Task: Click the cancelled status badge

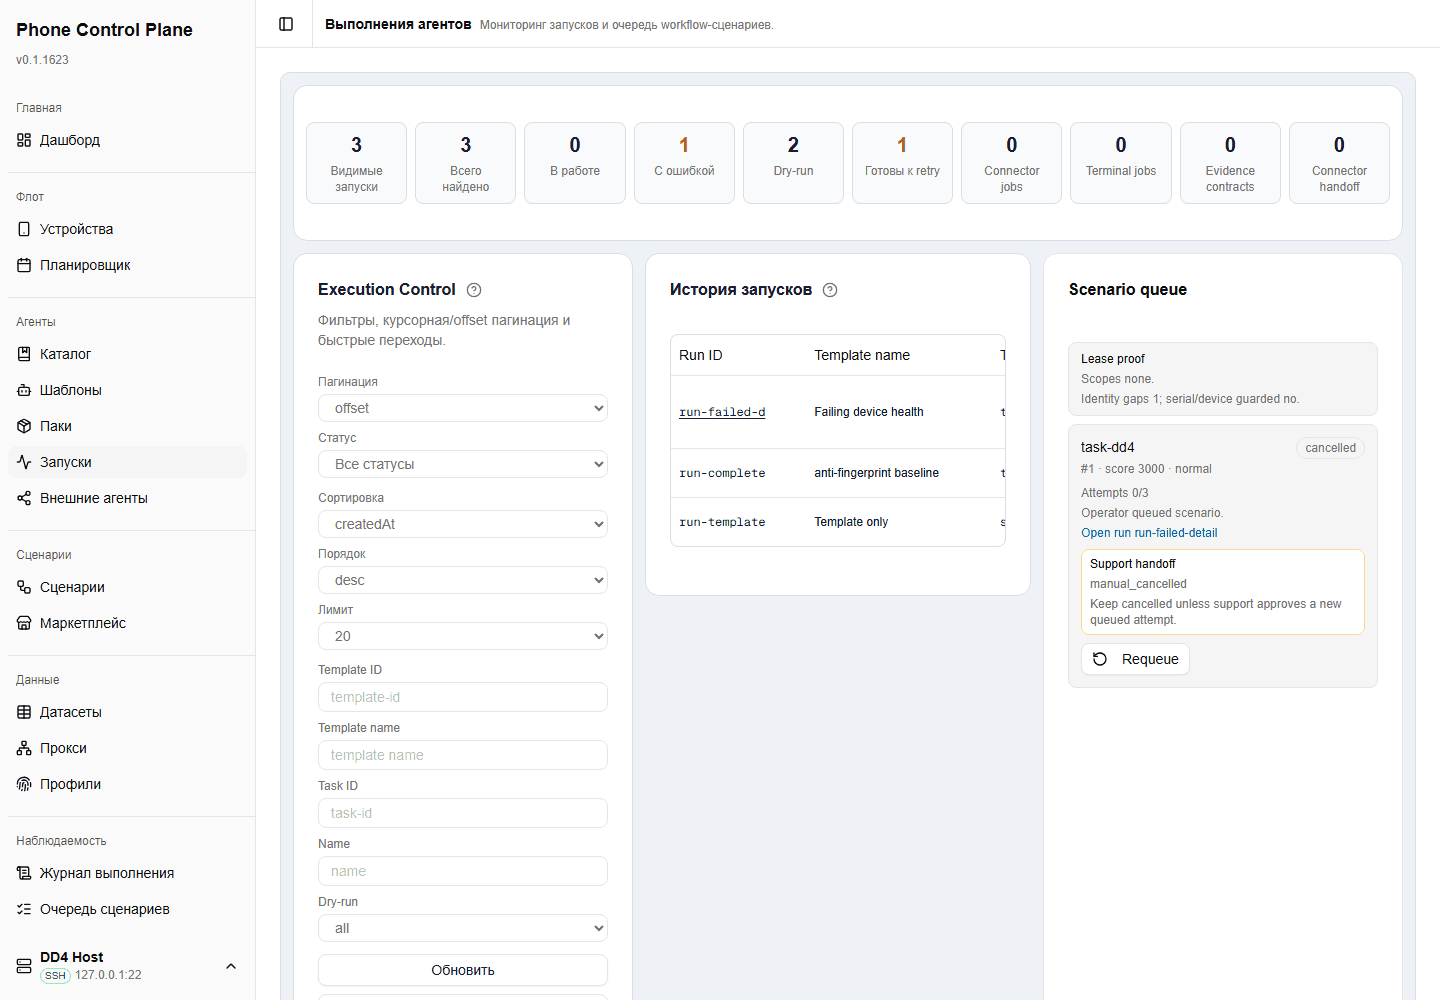Action: pyautogui.click(x=1330, y=448)
